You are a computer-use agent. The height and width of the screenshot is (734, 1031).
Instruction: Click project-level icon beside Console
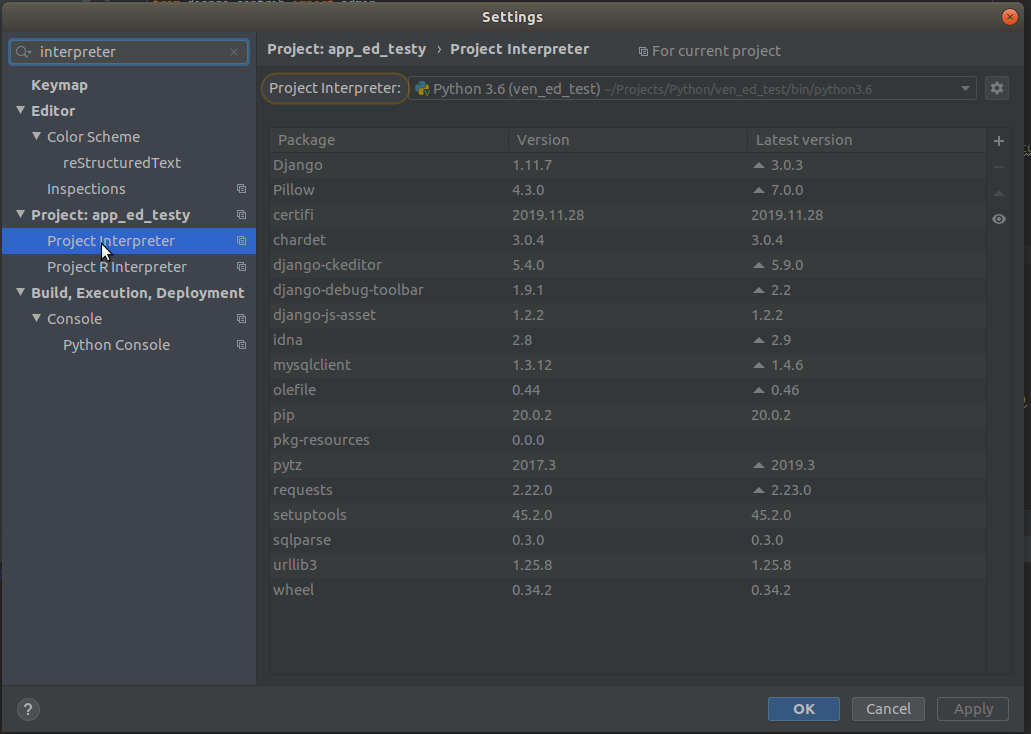[241, 318]
